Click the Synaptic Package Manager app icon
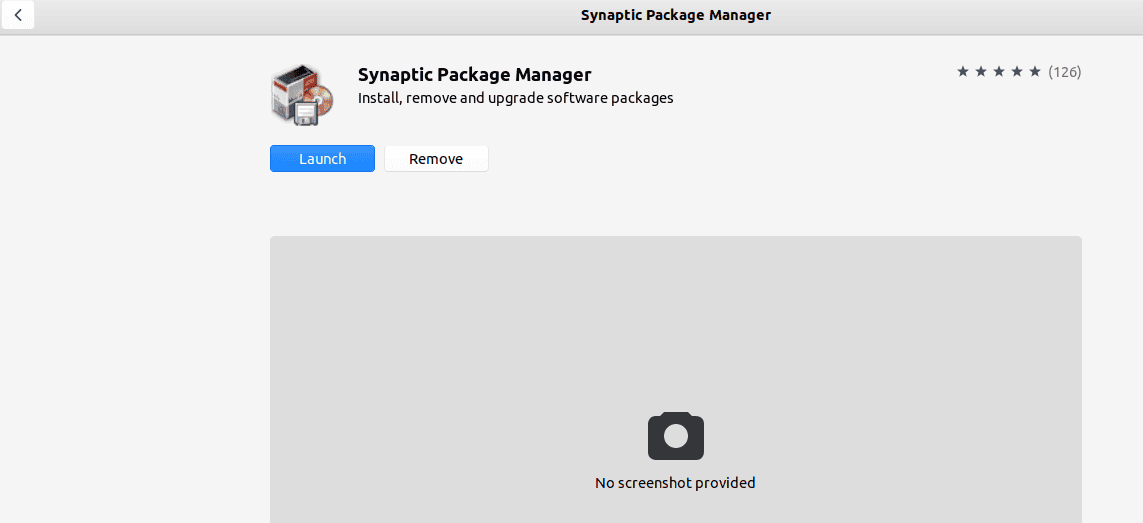The height and width of the screenshot is (523, 1143). pos(296,94)
